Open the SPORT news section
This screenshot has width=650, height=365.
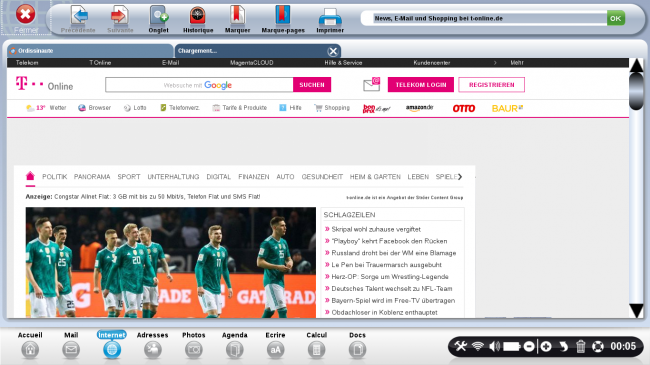click(x=129, y=177)
